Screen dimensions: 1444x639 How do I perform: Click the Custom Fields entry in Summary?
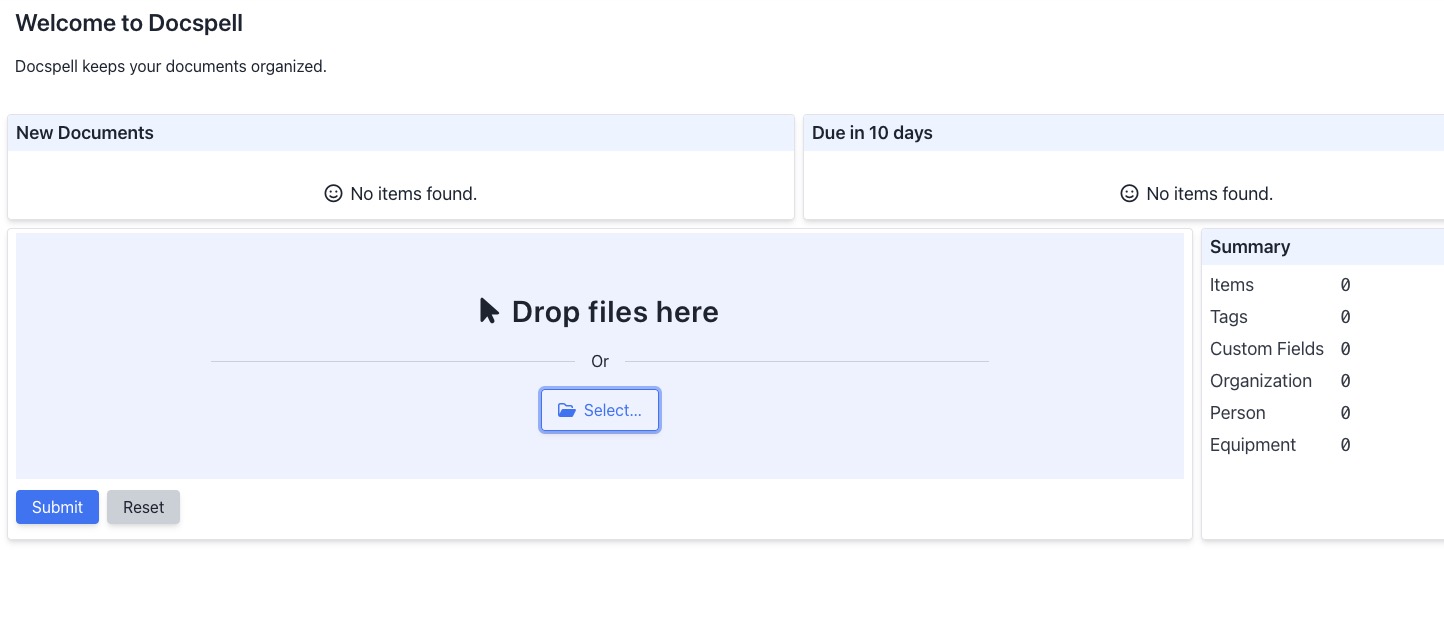click(1267, 349)
